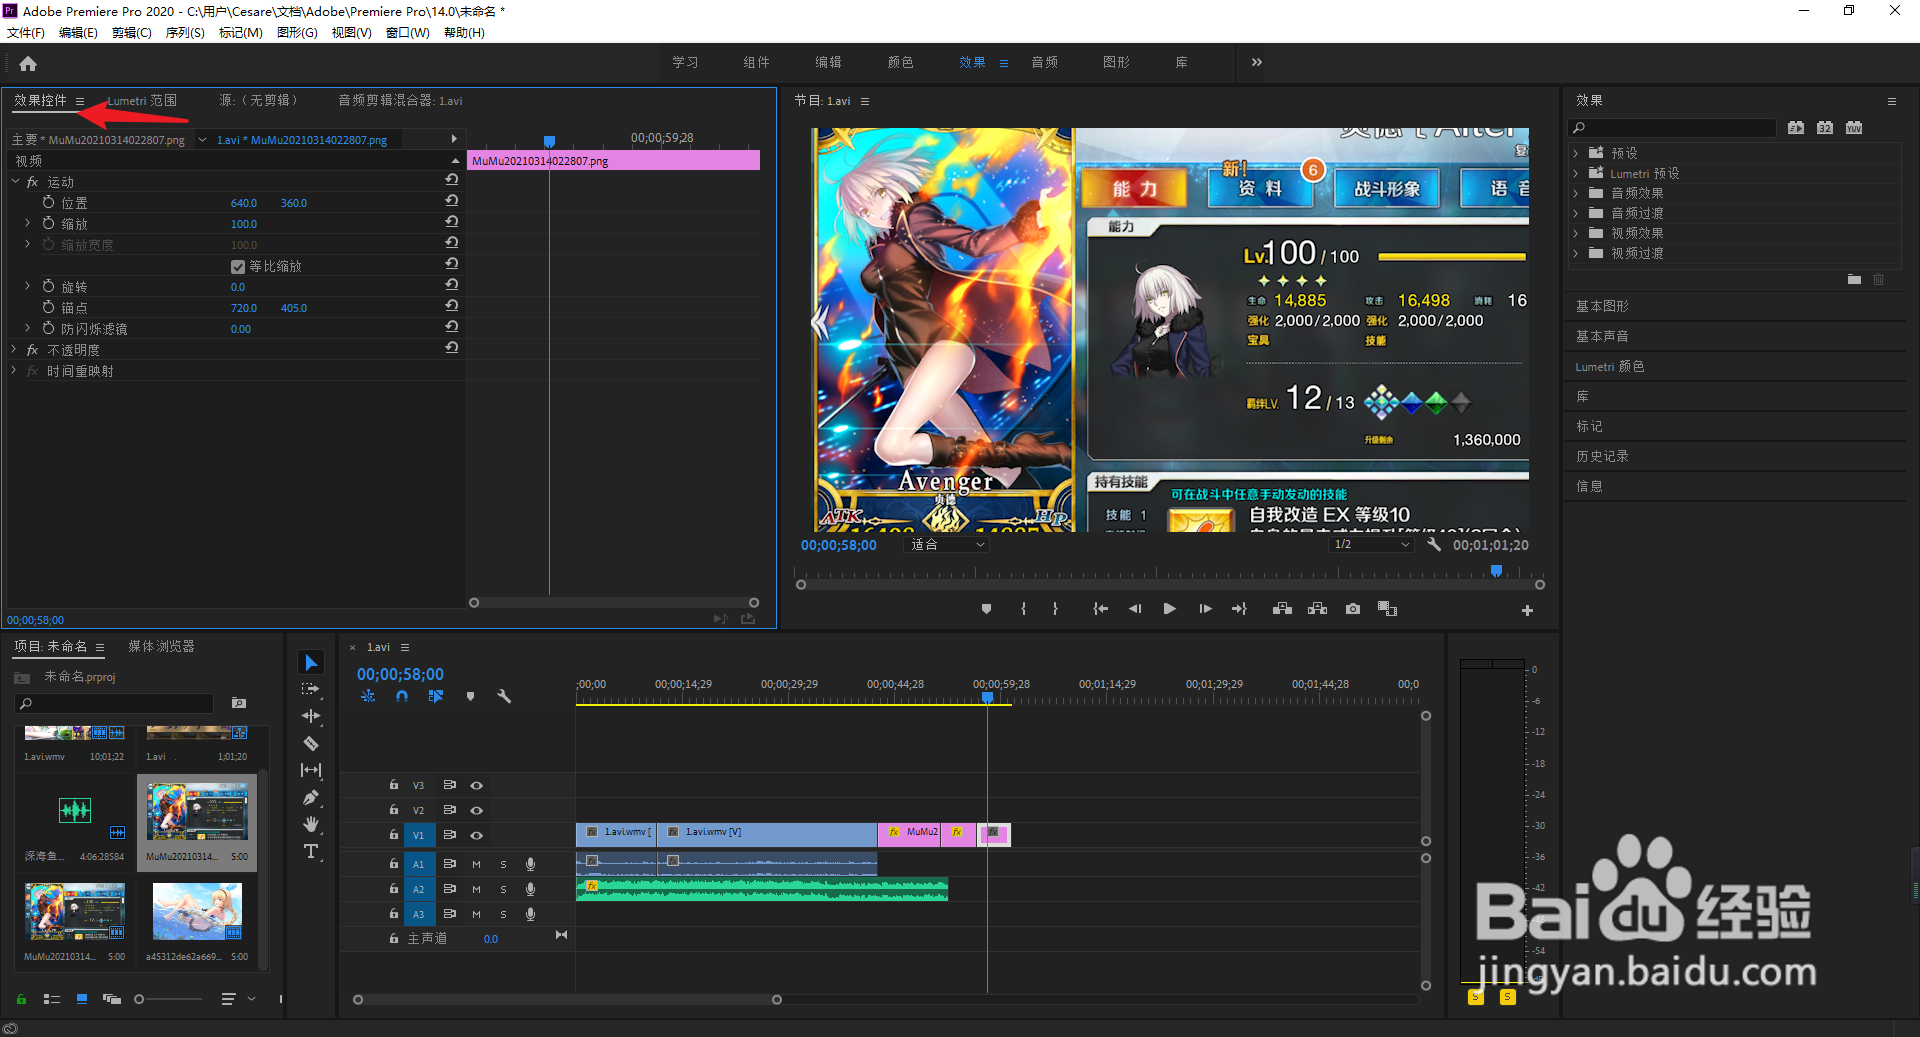Select the Selection arrow tool

[x=311, y=663]
